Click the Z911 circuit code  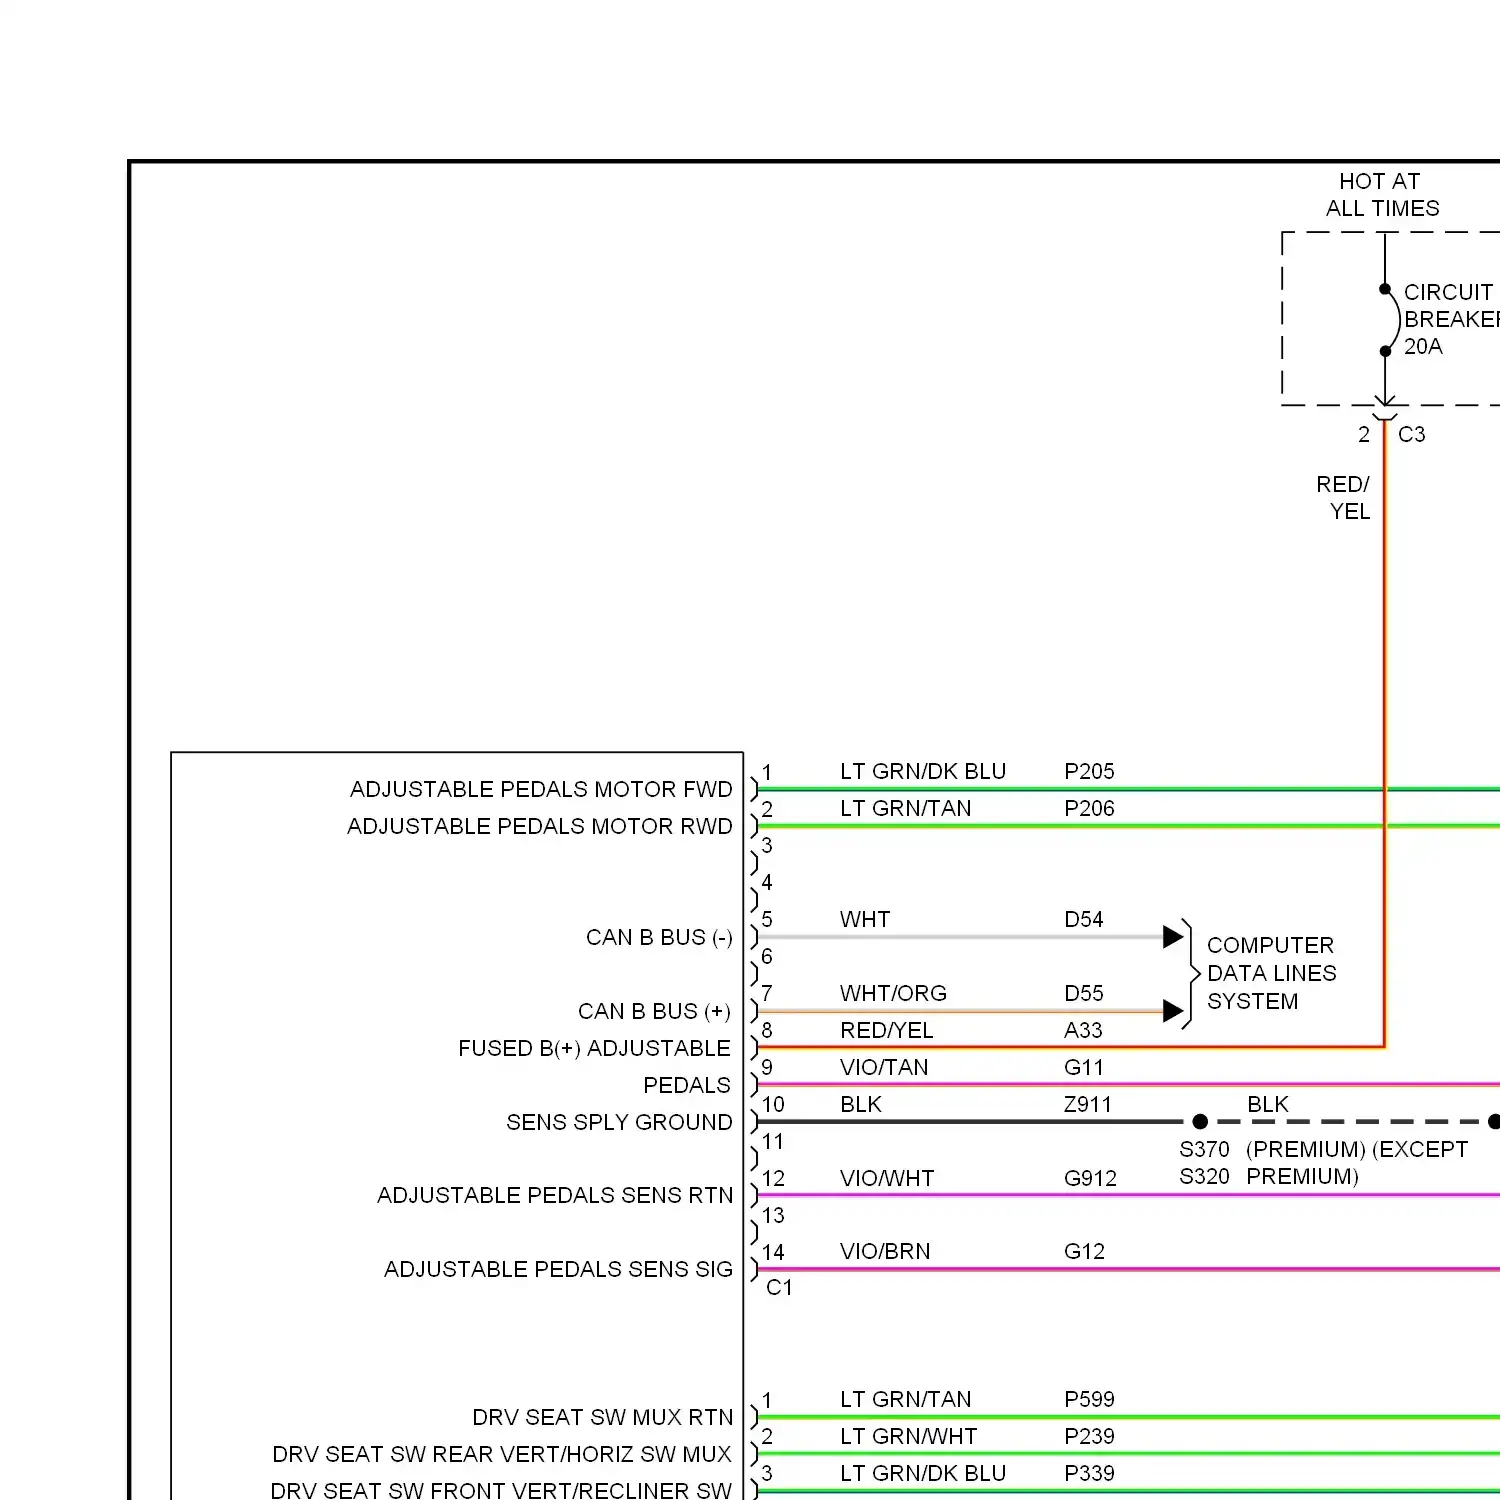(1088, 1104)
